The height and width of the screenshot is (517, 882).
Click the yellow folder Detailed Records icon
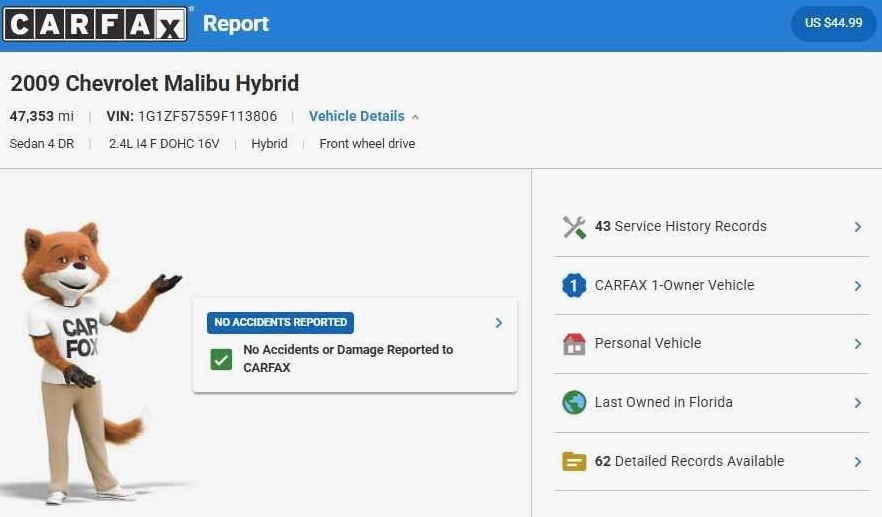[574, 461]
